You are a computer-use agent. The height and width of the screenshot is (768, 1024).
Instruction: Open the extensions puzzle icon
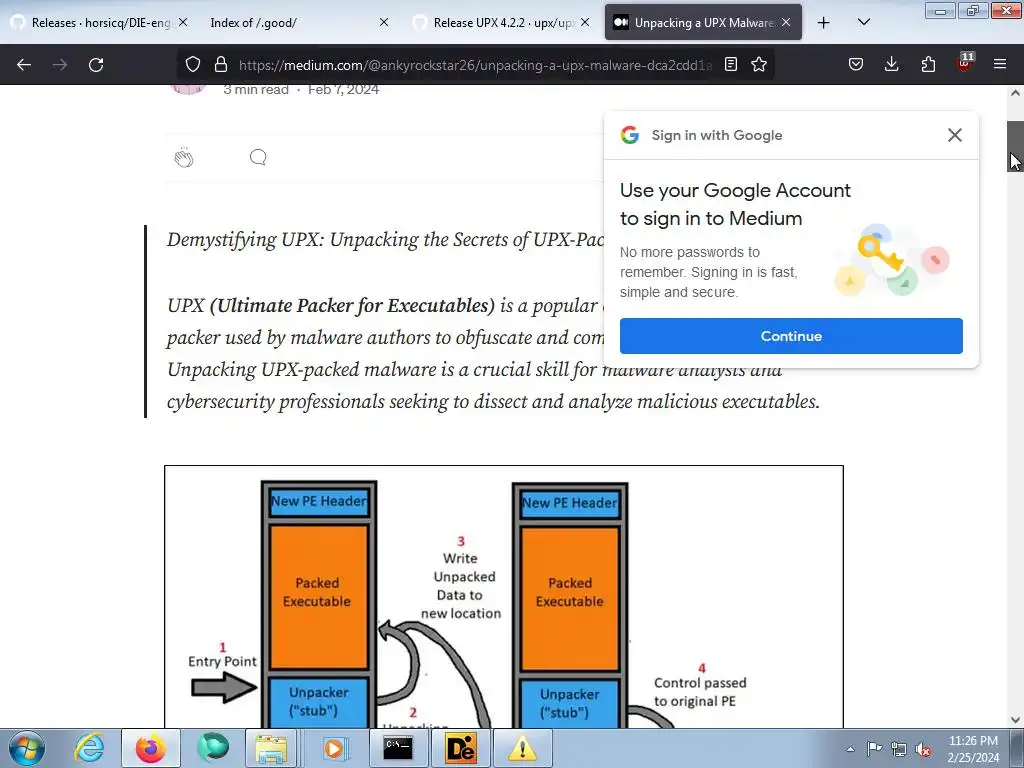pyautogui.click(x=928, y=64)
